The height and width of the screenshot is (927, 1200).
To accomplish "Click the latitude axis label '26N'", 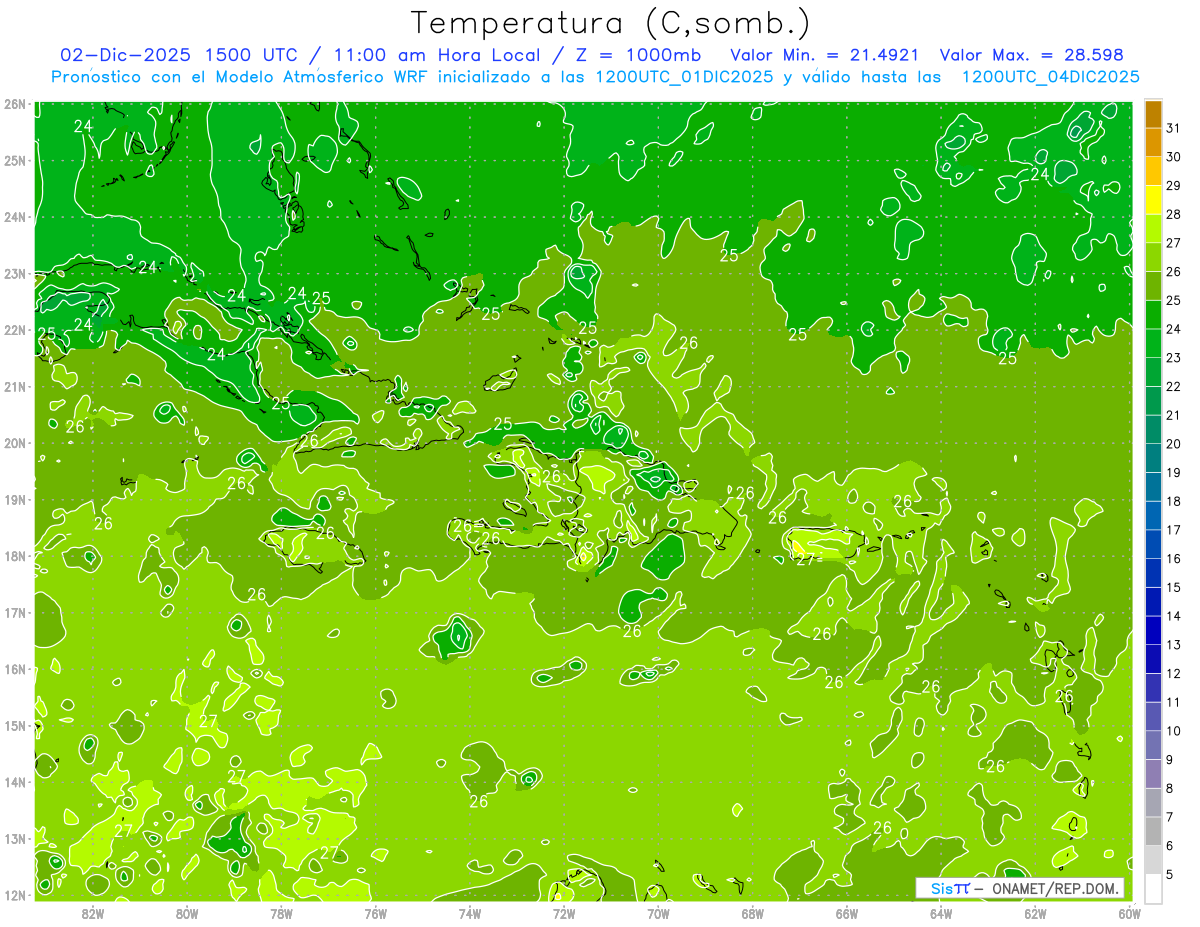I will [x=14, y=104].
